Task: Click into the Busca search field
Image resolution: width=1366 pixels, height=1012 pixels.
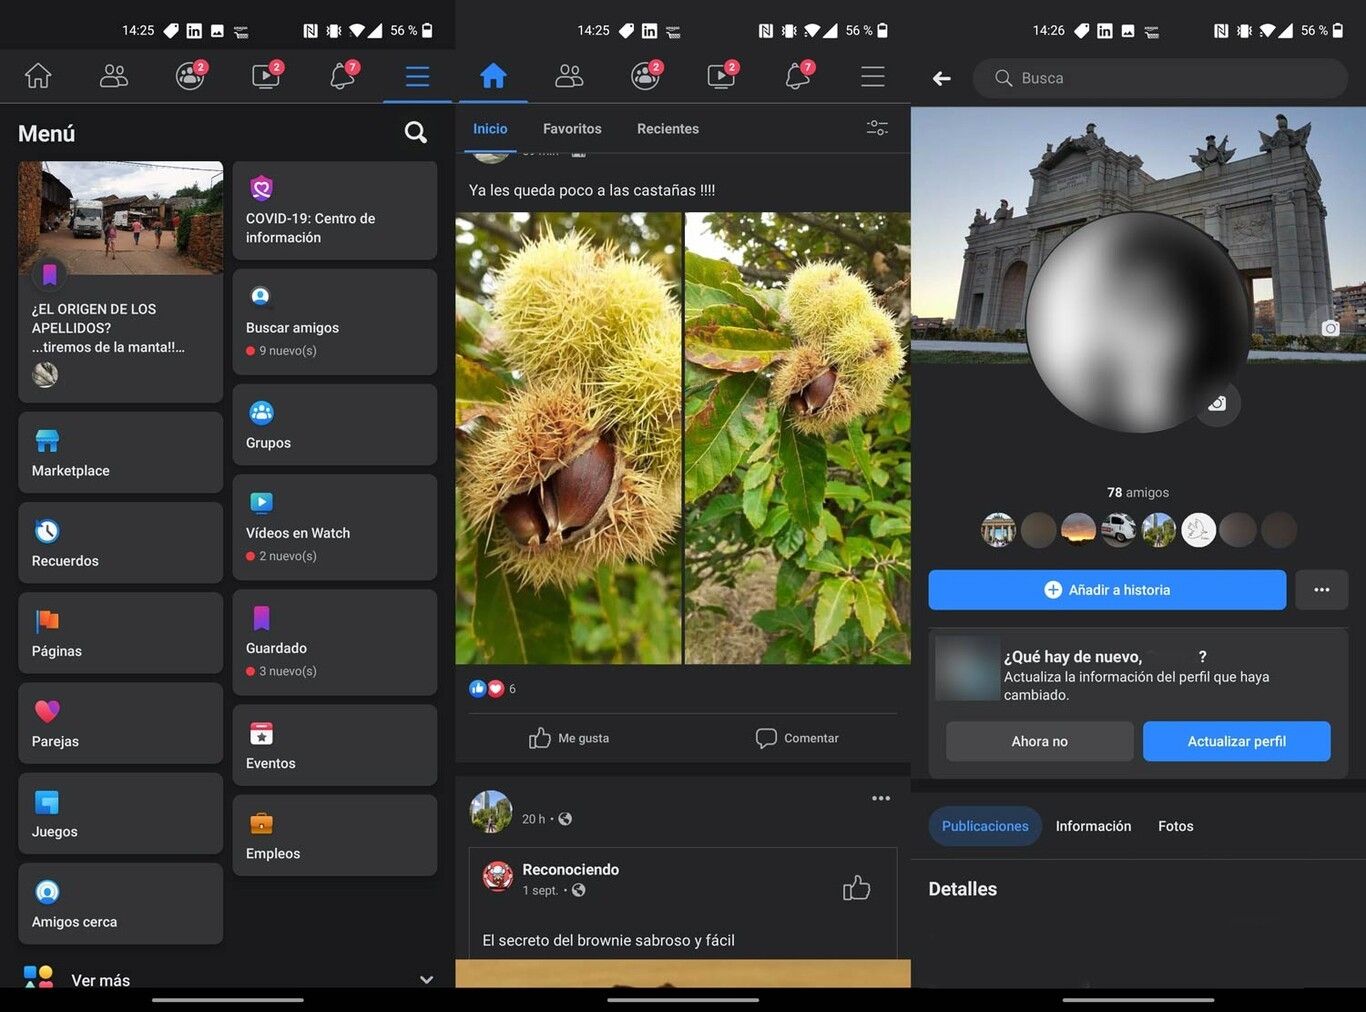Action: pos(1170,78)
